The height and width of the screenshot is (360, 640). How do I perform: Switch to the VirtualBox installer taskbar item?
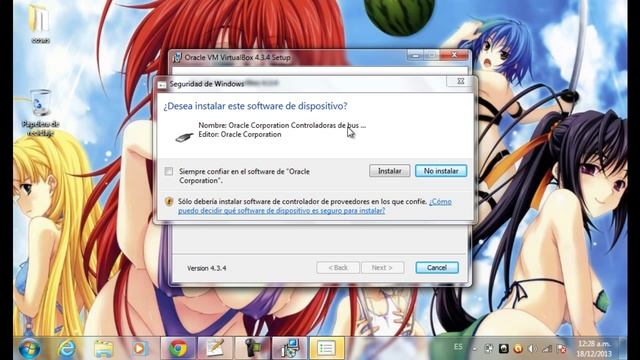pos(289,349)
